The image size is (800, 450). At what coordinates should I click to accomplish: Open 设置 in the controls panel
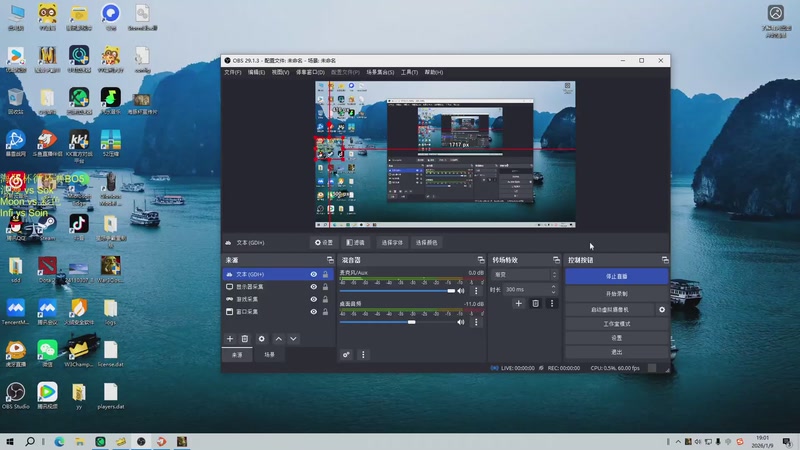(616, 338)
